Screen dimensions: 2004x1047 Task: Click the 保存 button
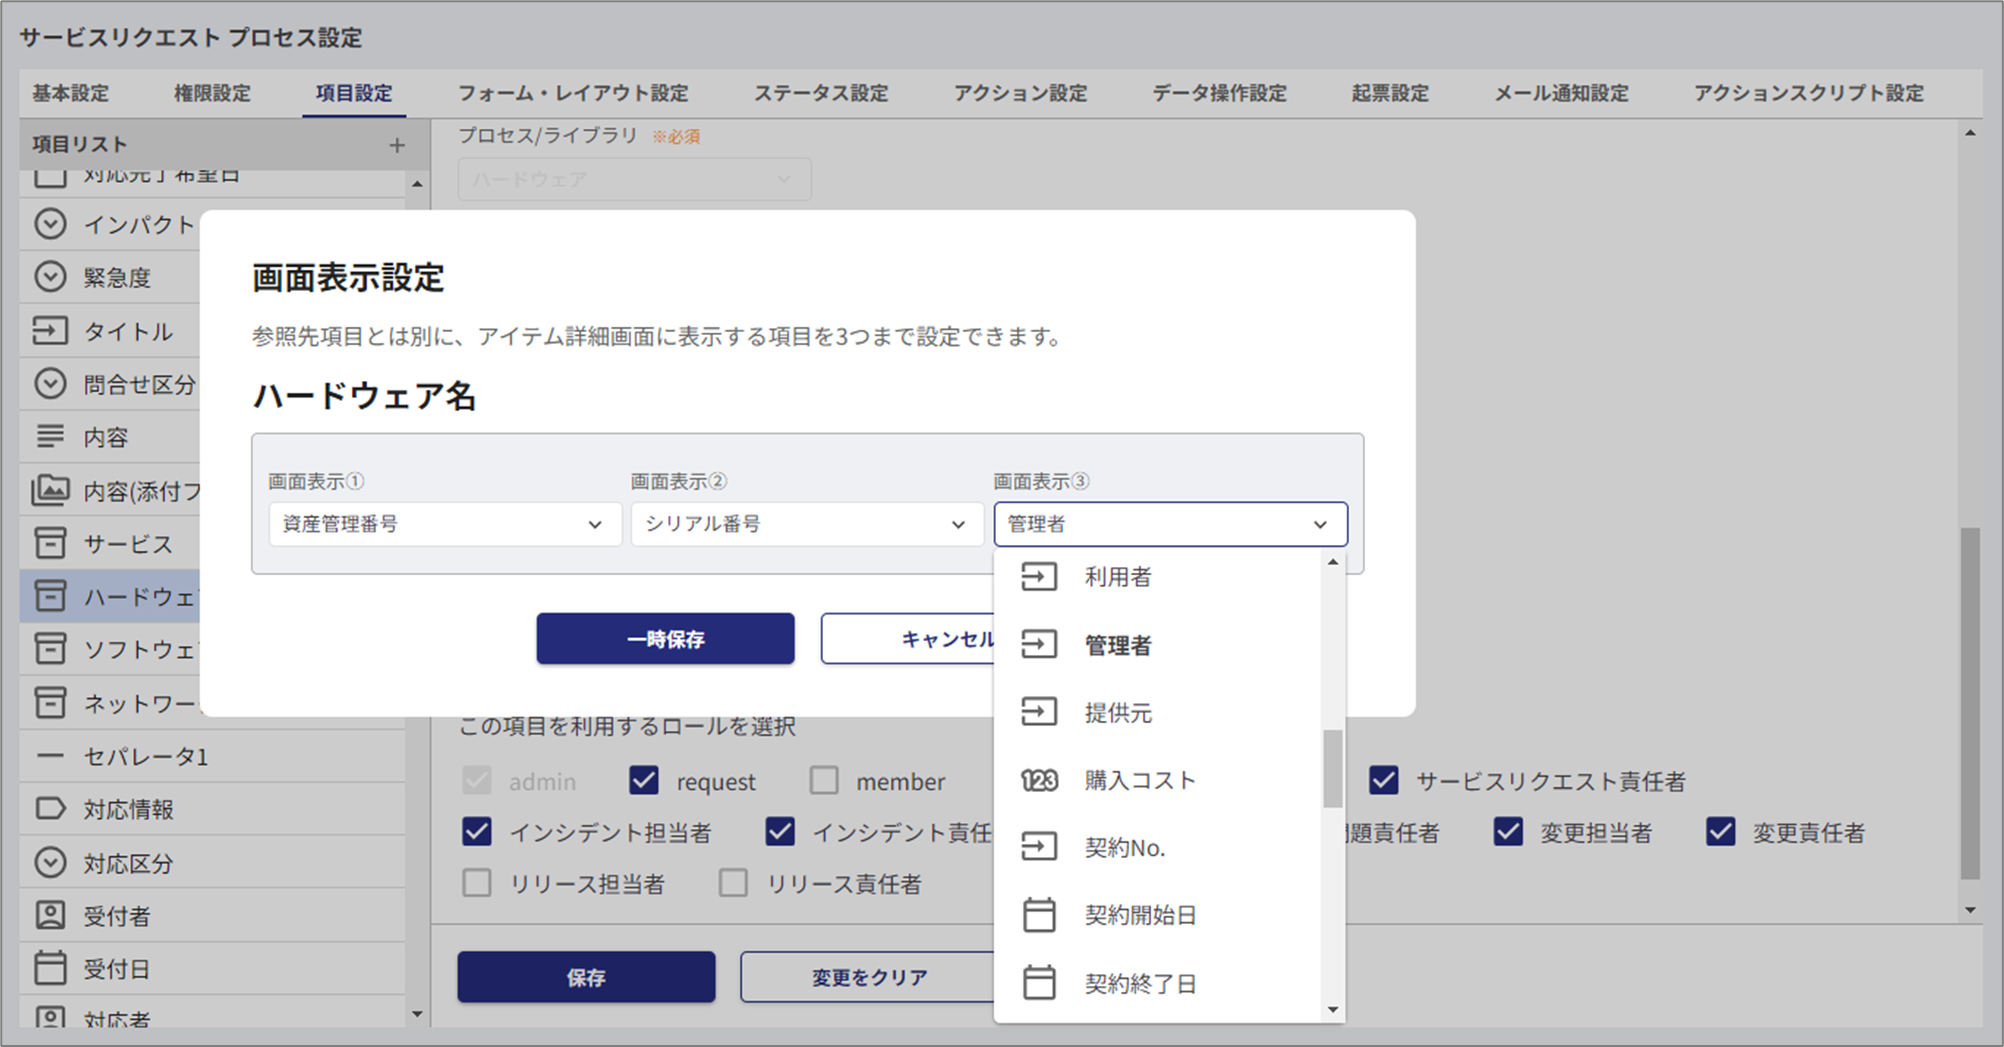[x=586, y=978]
